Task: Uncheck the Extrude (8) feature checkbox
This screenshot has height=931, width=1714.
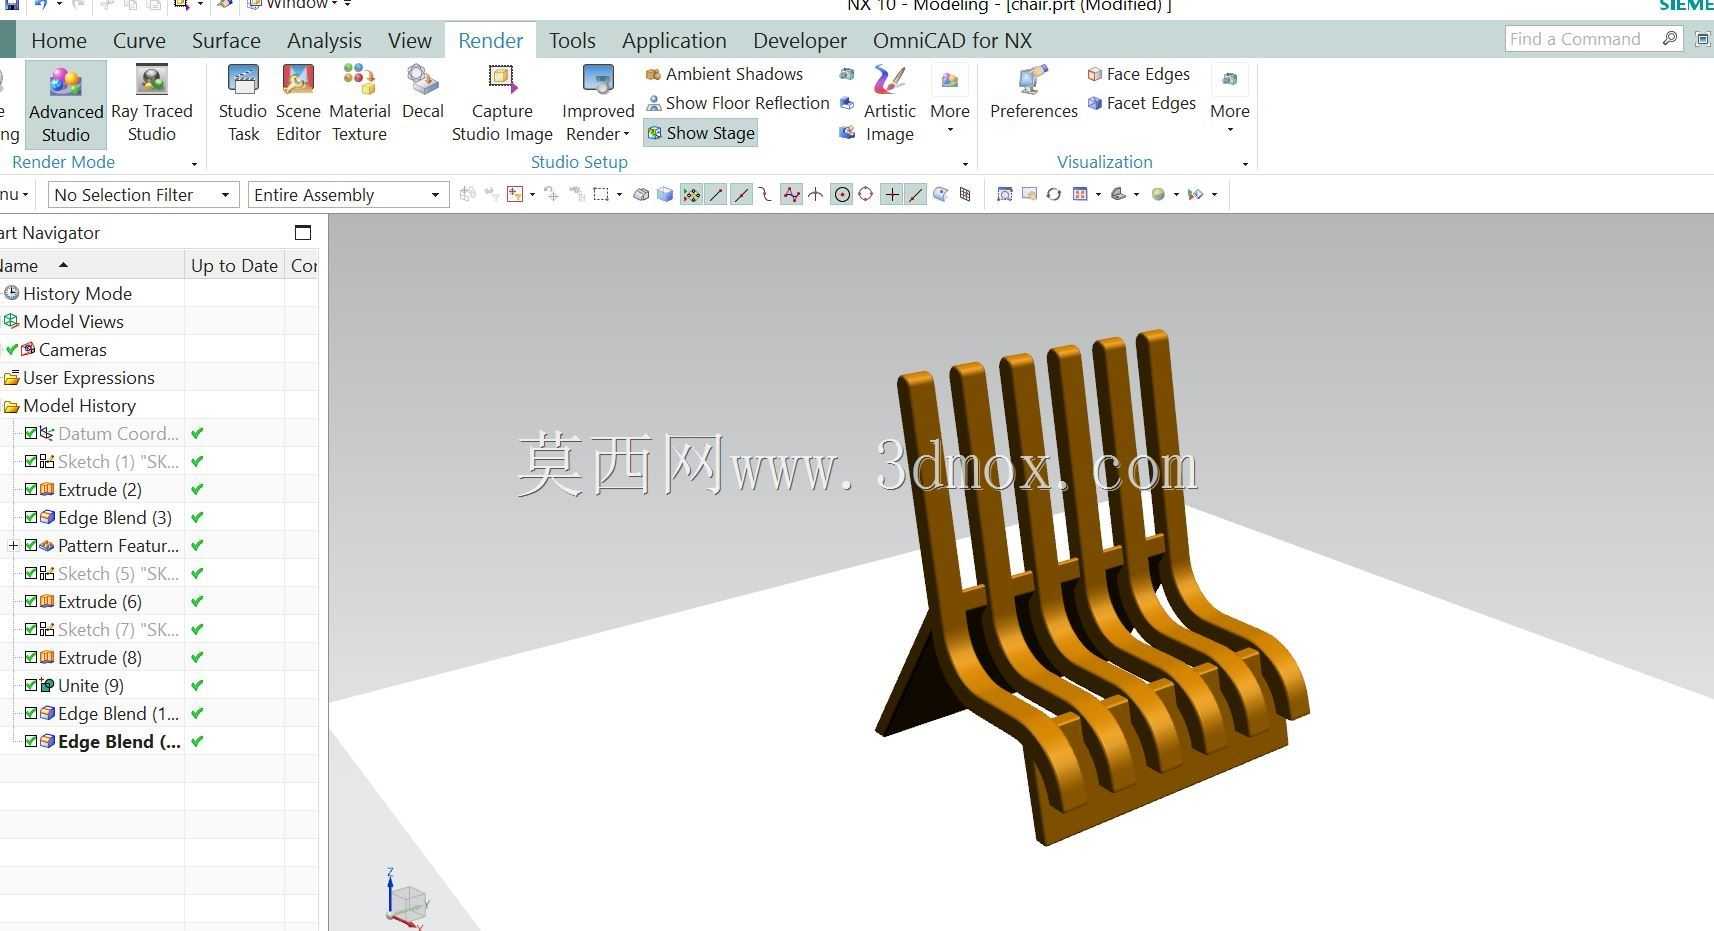Action: coord(31,657)
